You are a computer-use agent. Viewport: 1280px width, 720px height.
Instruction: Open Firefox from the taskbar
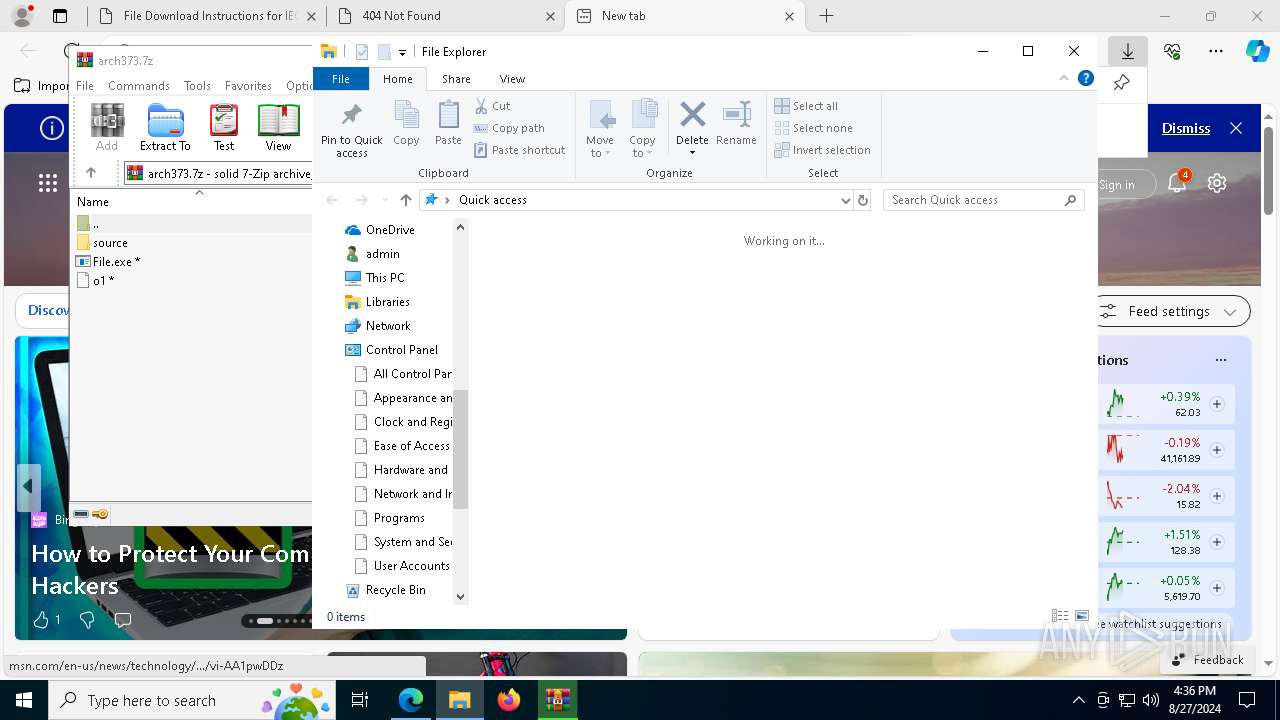click(509, 700)
